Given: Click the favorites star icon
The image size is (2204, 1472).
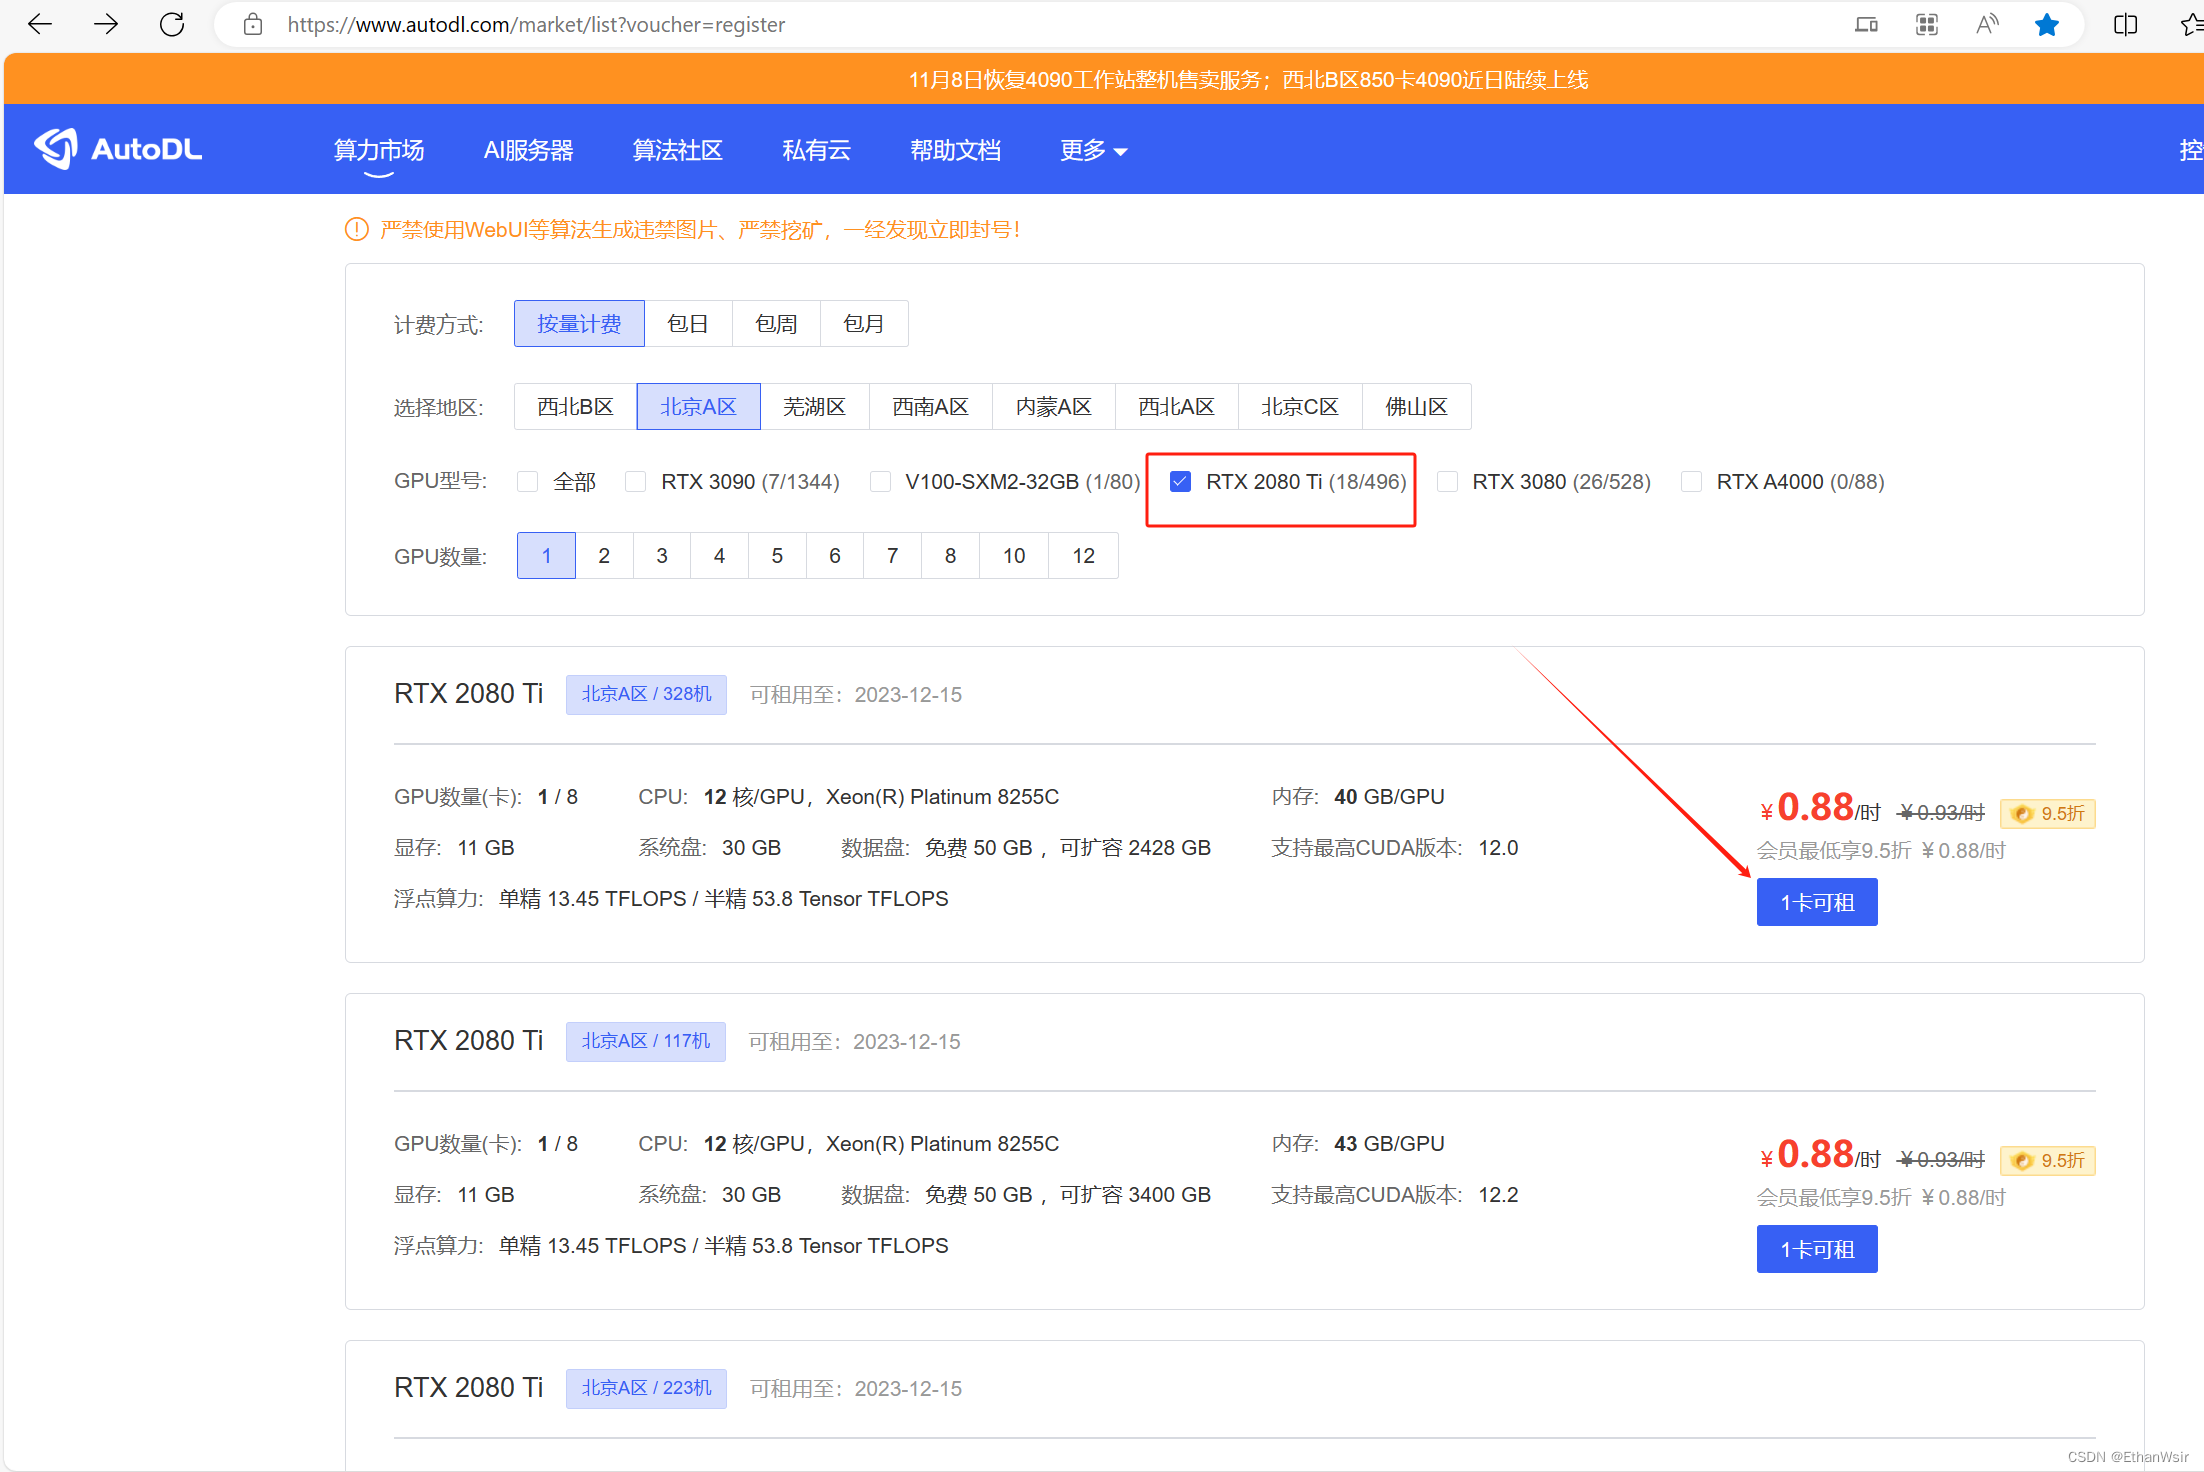Looking at the screenshot, I should [x=2047, y=24].
